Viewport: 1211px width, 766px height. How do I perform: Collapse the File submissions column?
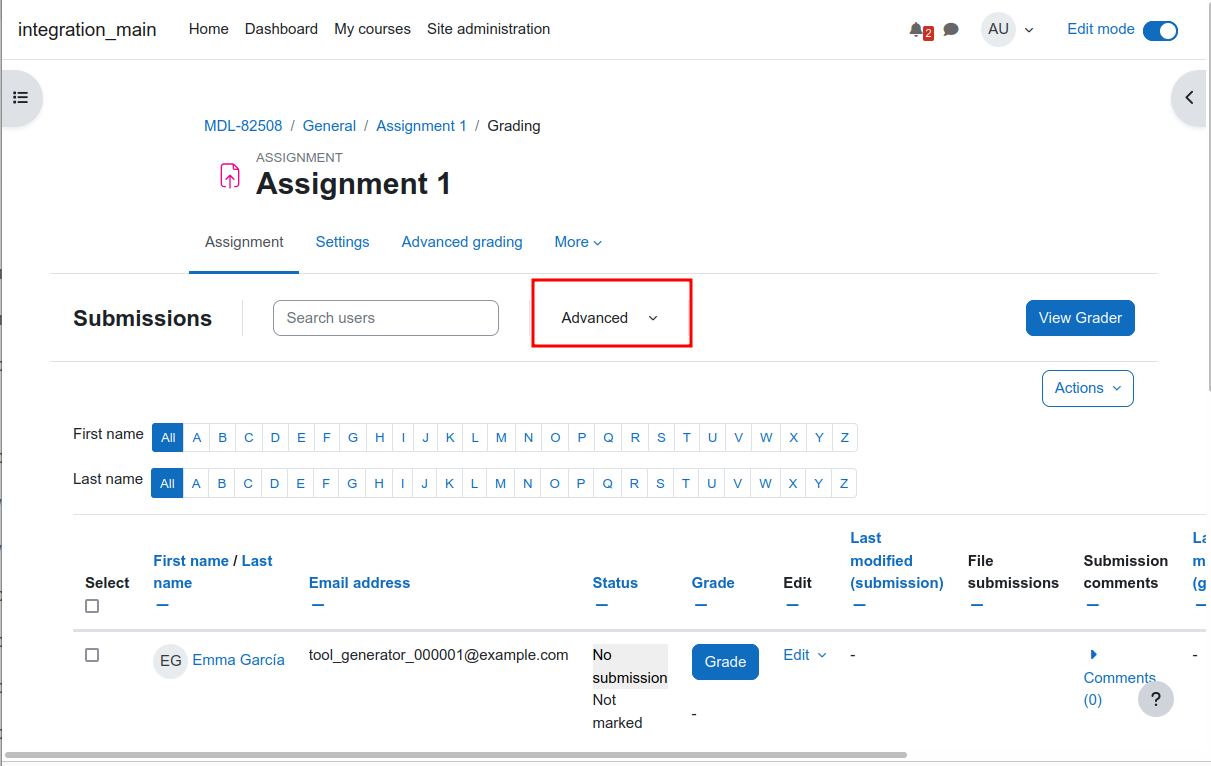[x=977, y=605]
